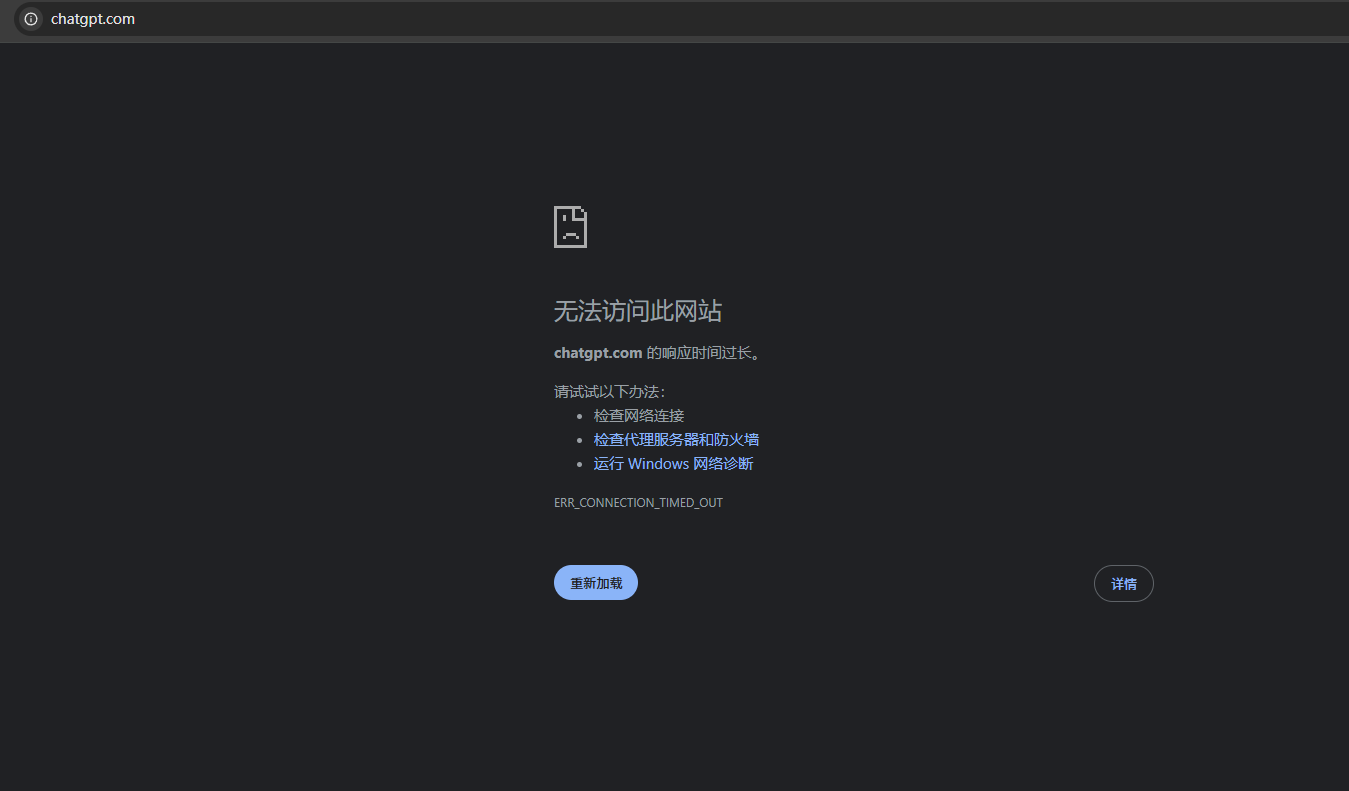Click the folded corner of the error page icon

pos(583,211)
